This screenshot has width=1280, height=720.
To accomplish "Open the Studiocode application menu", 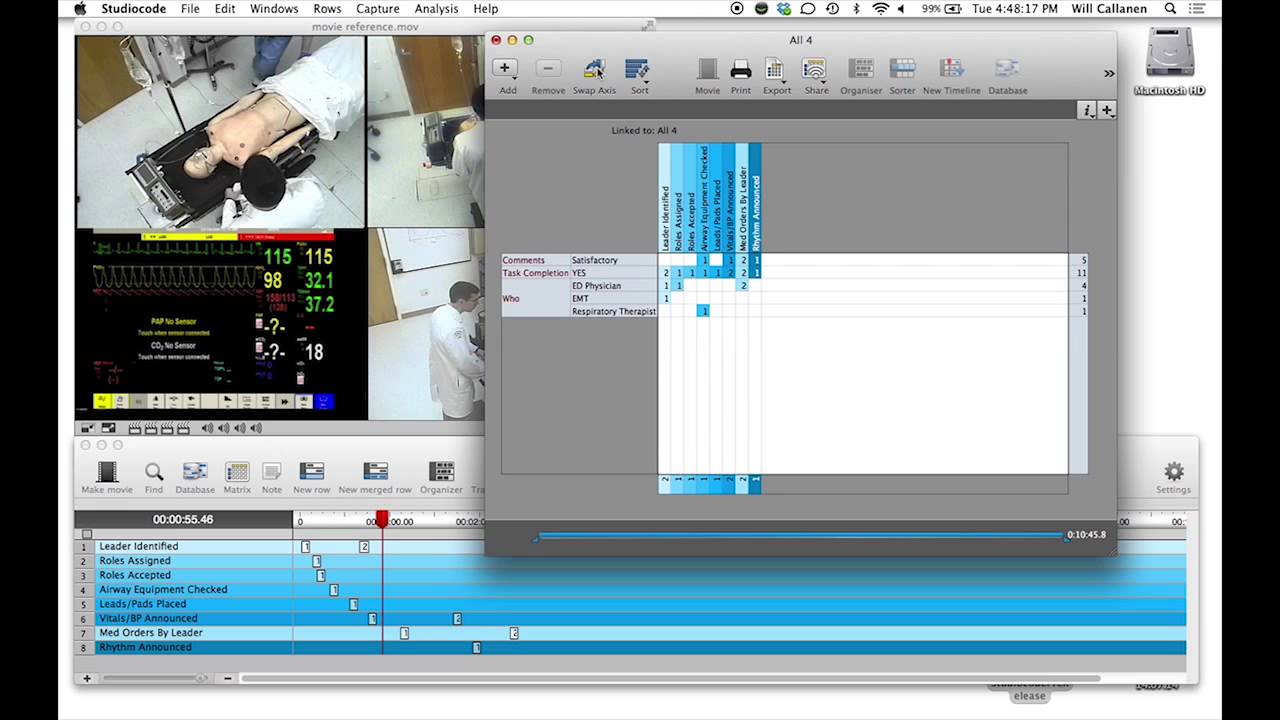I will pyautogui.click(x=133, y=9).
